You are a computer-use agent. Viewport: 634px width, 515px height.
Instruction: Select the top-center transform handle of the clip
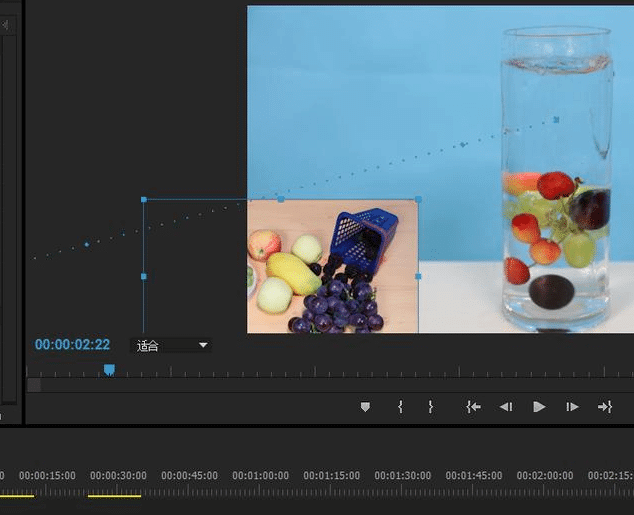[281, 199]
